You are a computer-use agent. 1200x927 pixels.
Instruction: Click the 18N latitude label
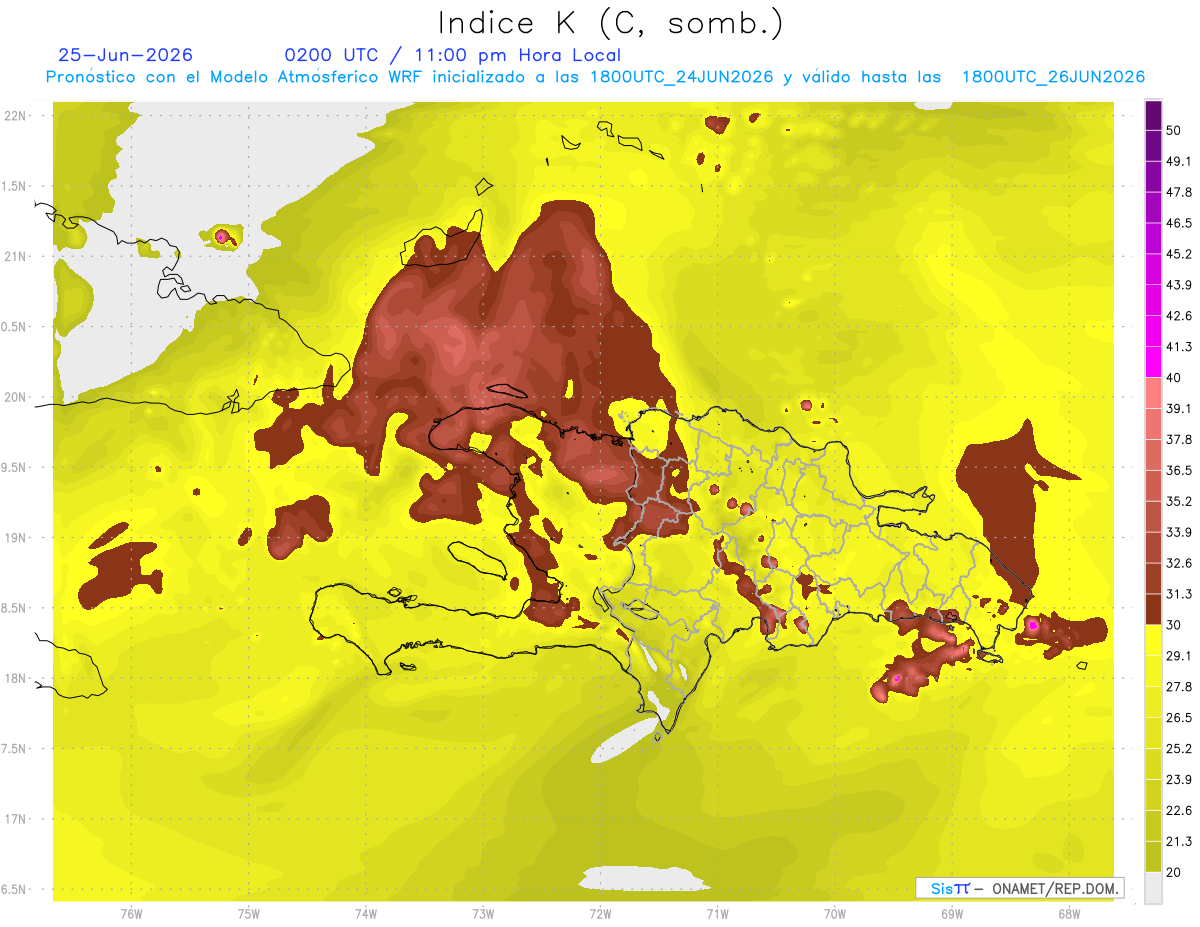pyautogui.click(x=15, y=678)
